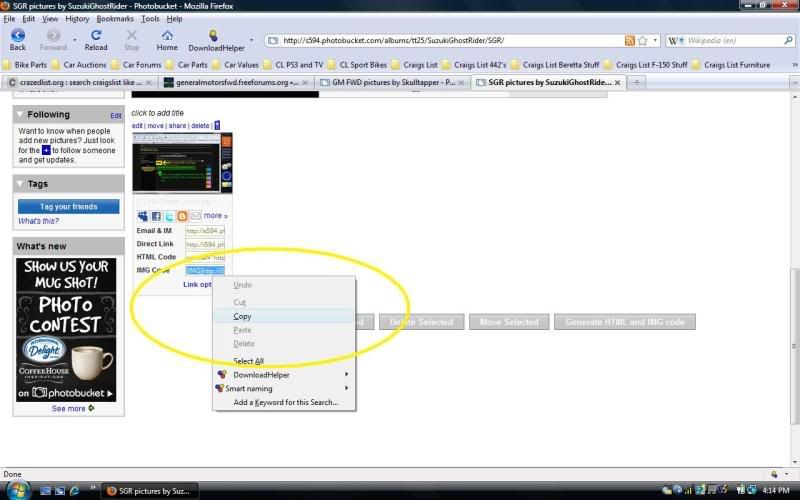The height and width of the screenshot is (500, 800).
Task: Collapse the Following panel
Action: [x=22, y=115]
